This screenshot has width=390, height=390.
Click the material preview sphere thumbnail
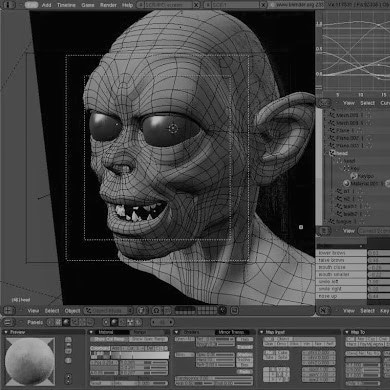[x=30, y=361]
